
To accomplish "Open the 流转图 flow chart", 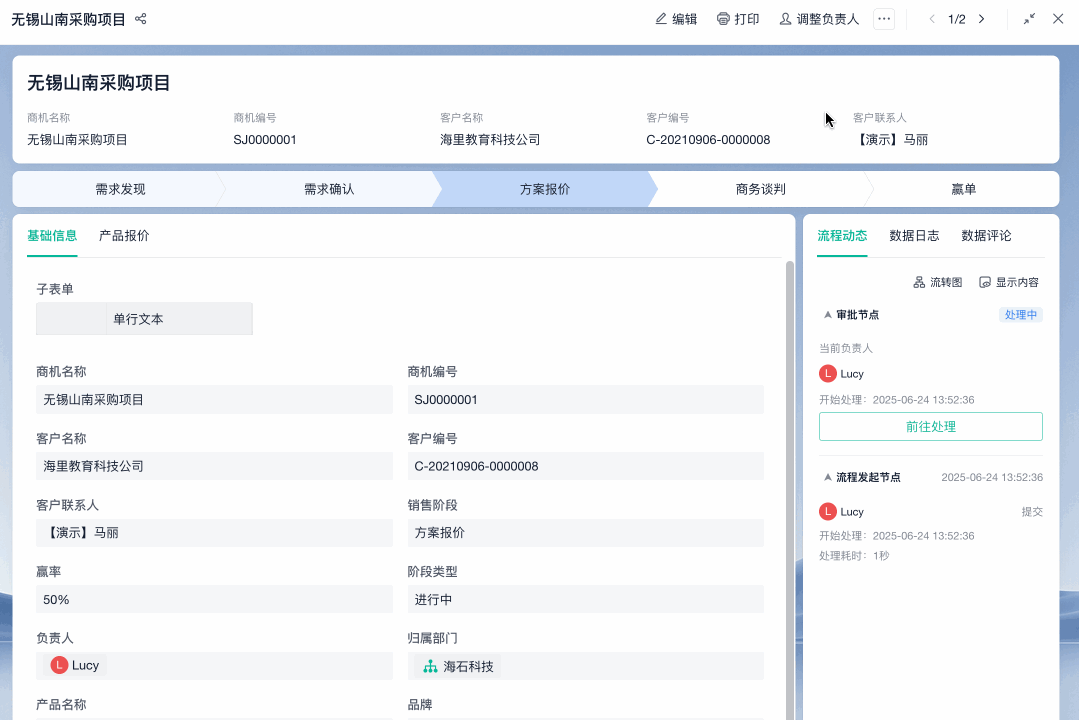I will (x=937, y=282).
